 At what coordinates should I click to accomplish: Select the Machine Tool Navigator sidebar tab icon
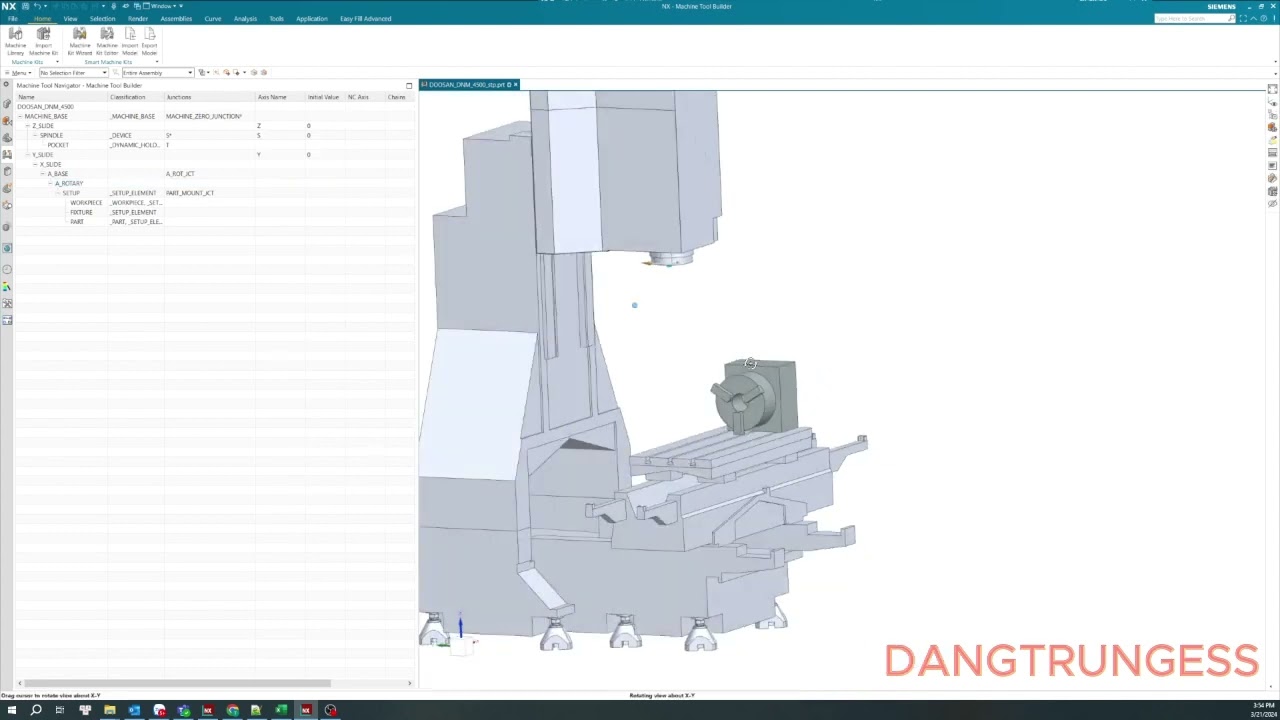7,154
